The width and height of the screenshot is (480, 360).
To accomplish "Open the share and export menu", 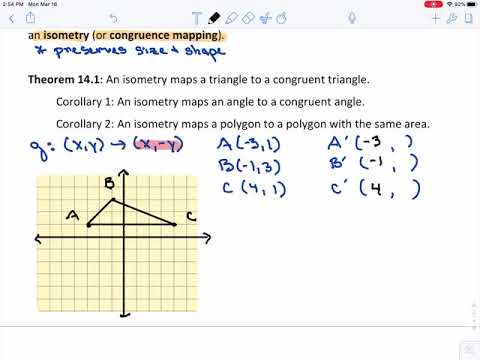I will pyautogui.click(x=30, y=17).
